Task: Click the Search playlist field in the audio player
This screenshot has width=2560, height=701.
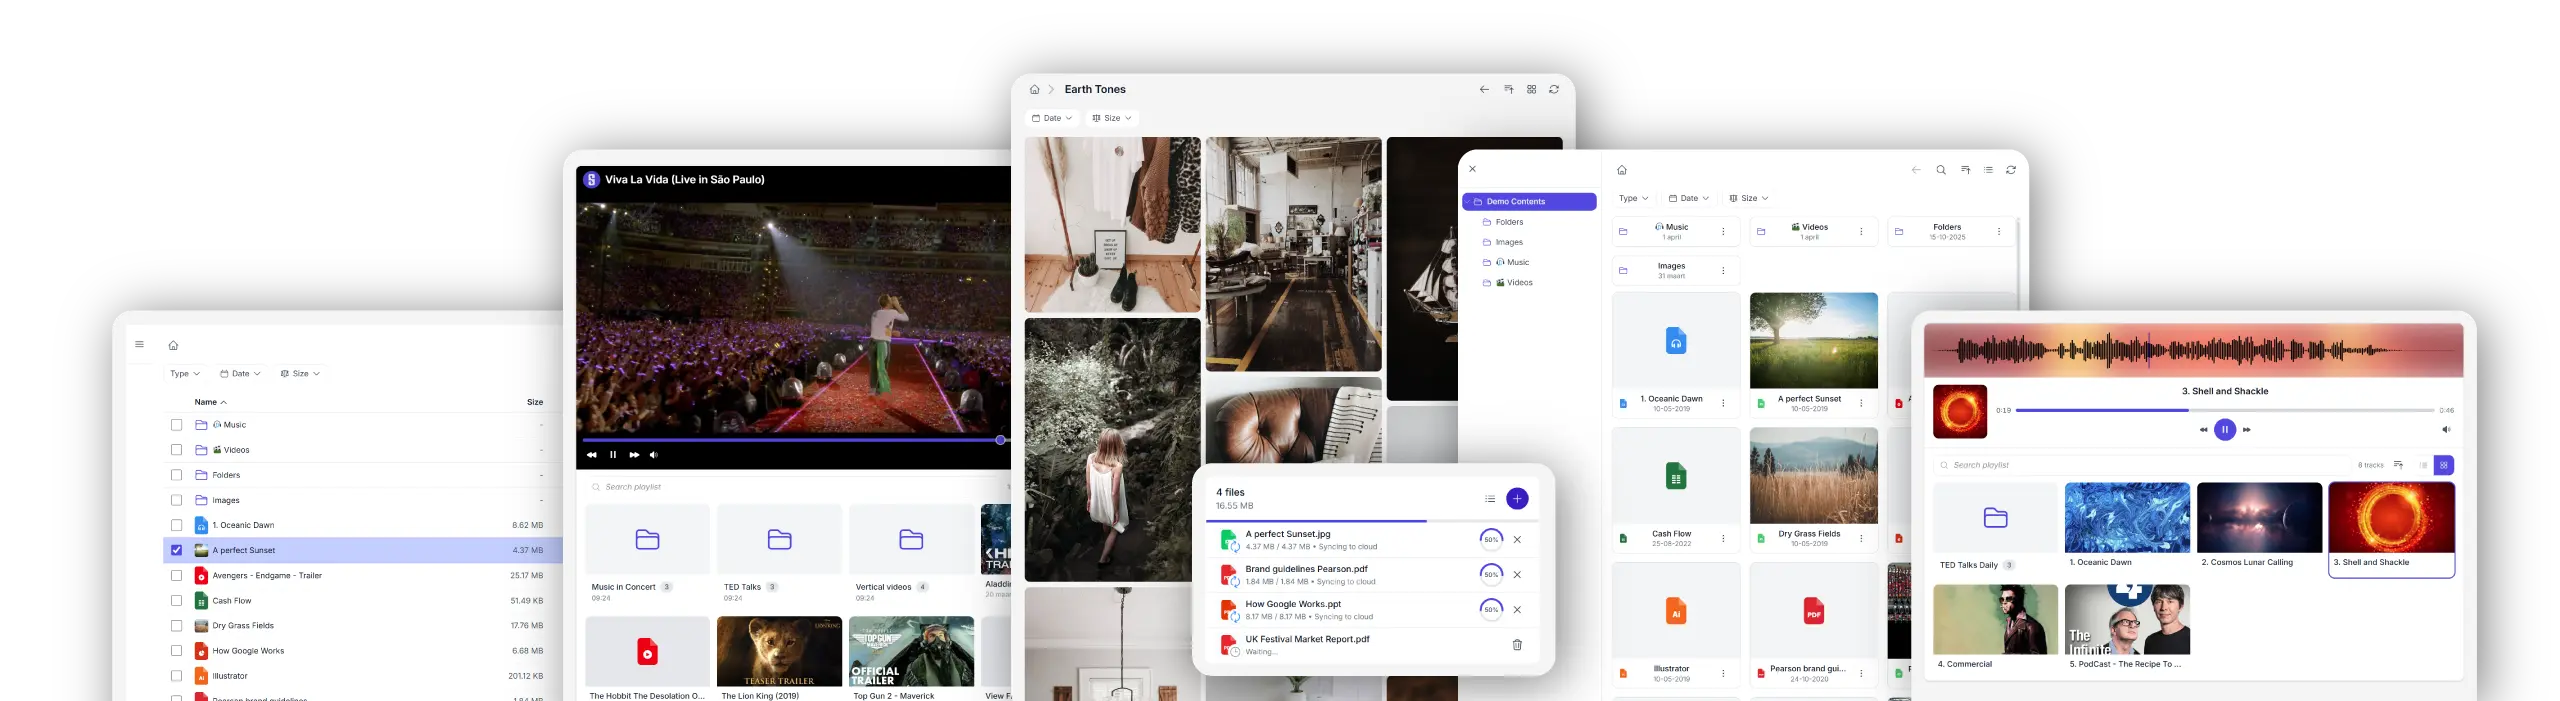Action: coord(2140,465)
